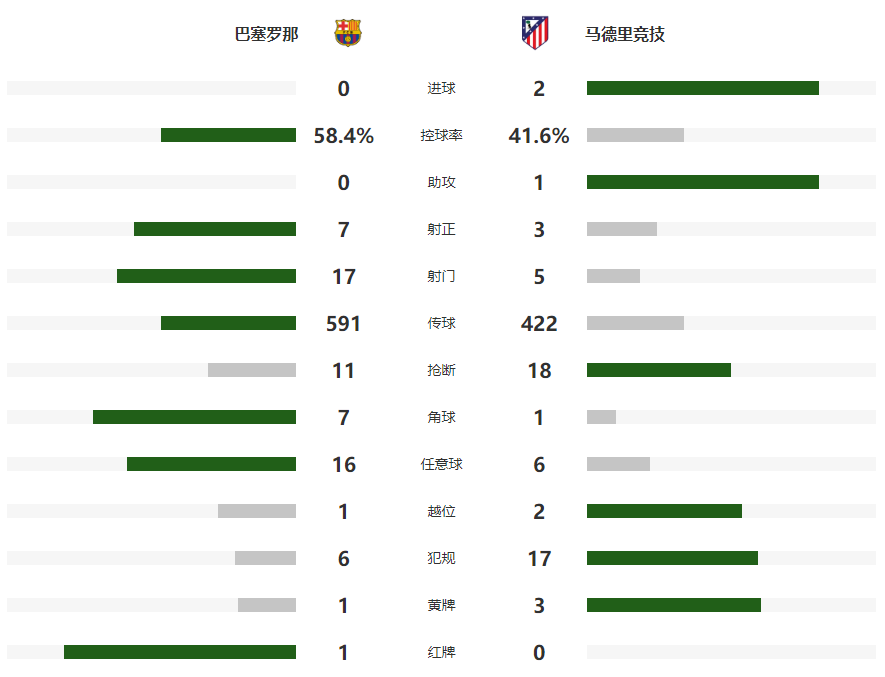Click Barcelona's 591 passes value
885x677 pixels.
344,323
